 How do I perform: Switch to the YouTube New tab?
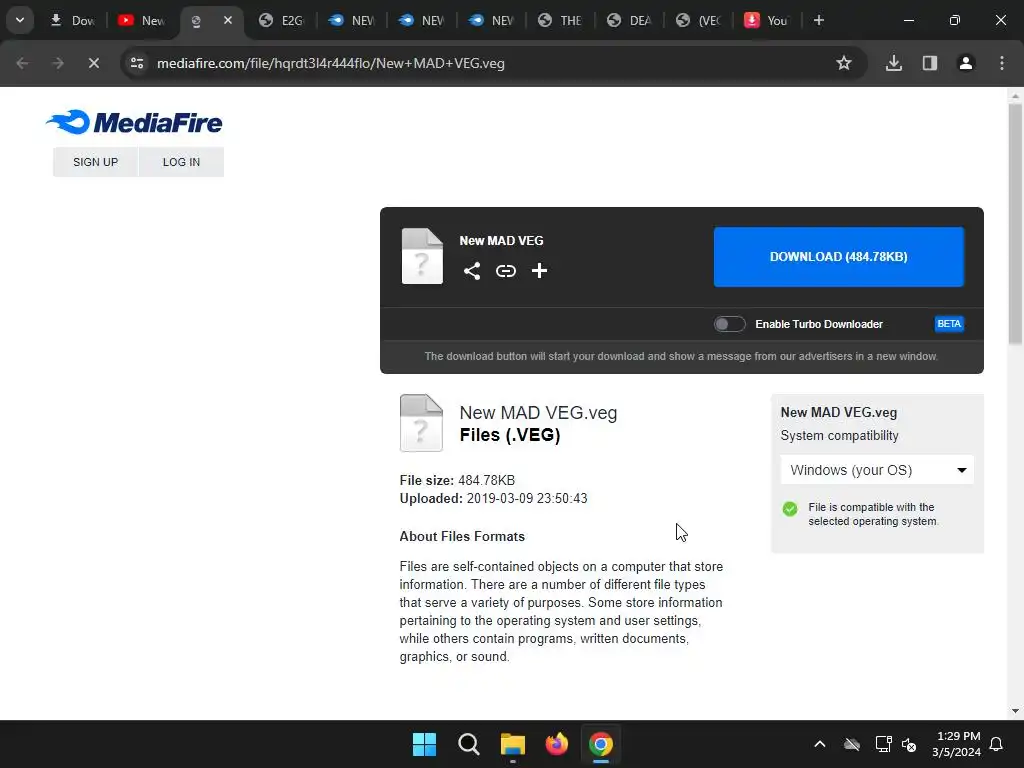pyautogui.click(x=142, y=20)
